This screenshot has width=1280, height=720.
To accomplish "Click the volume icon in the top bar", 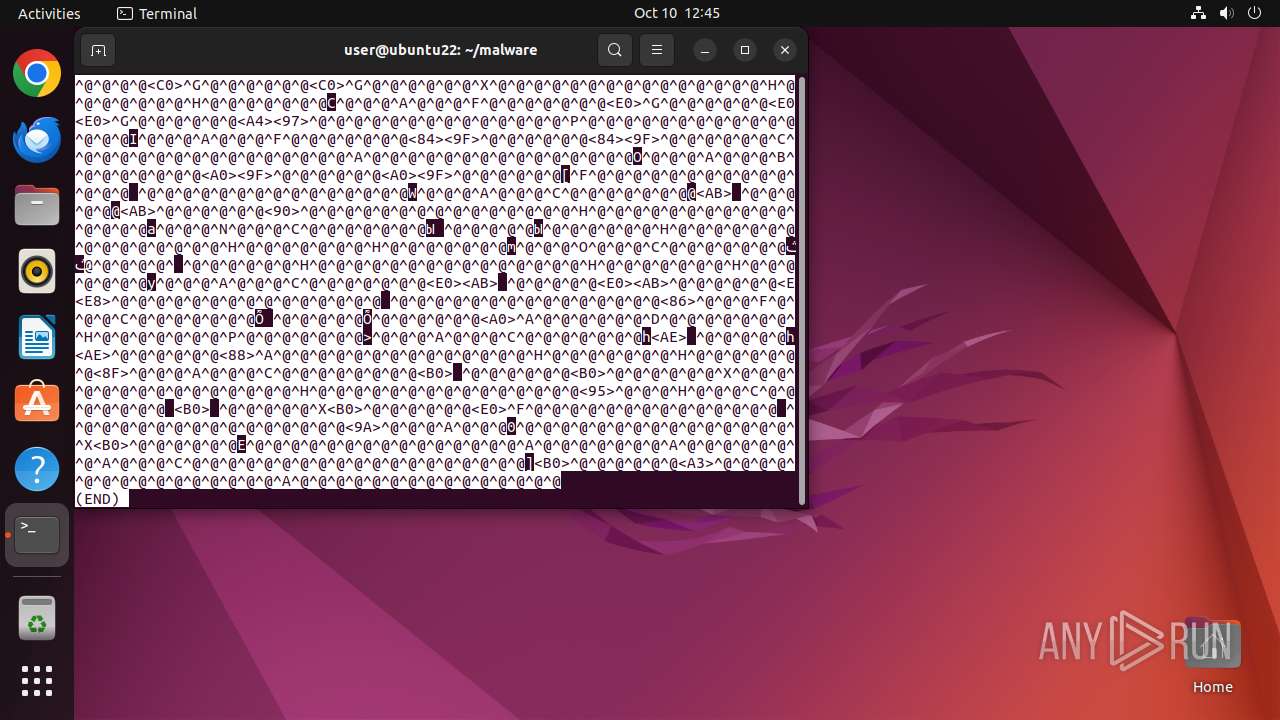I will tap(1227, 13).
